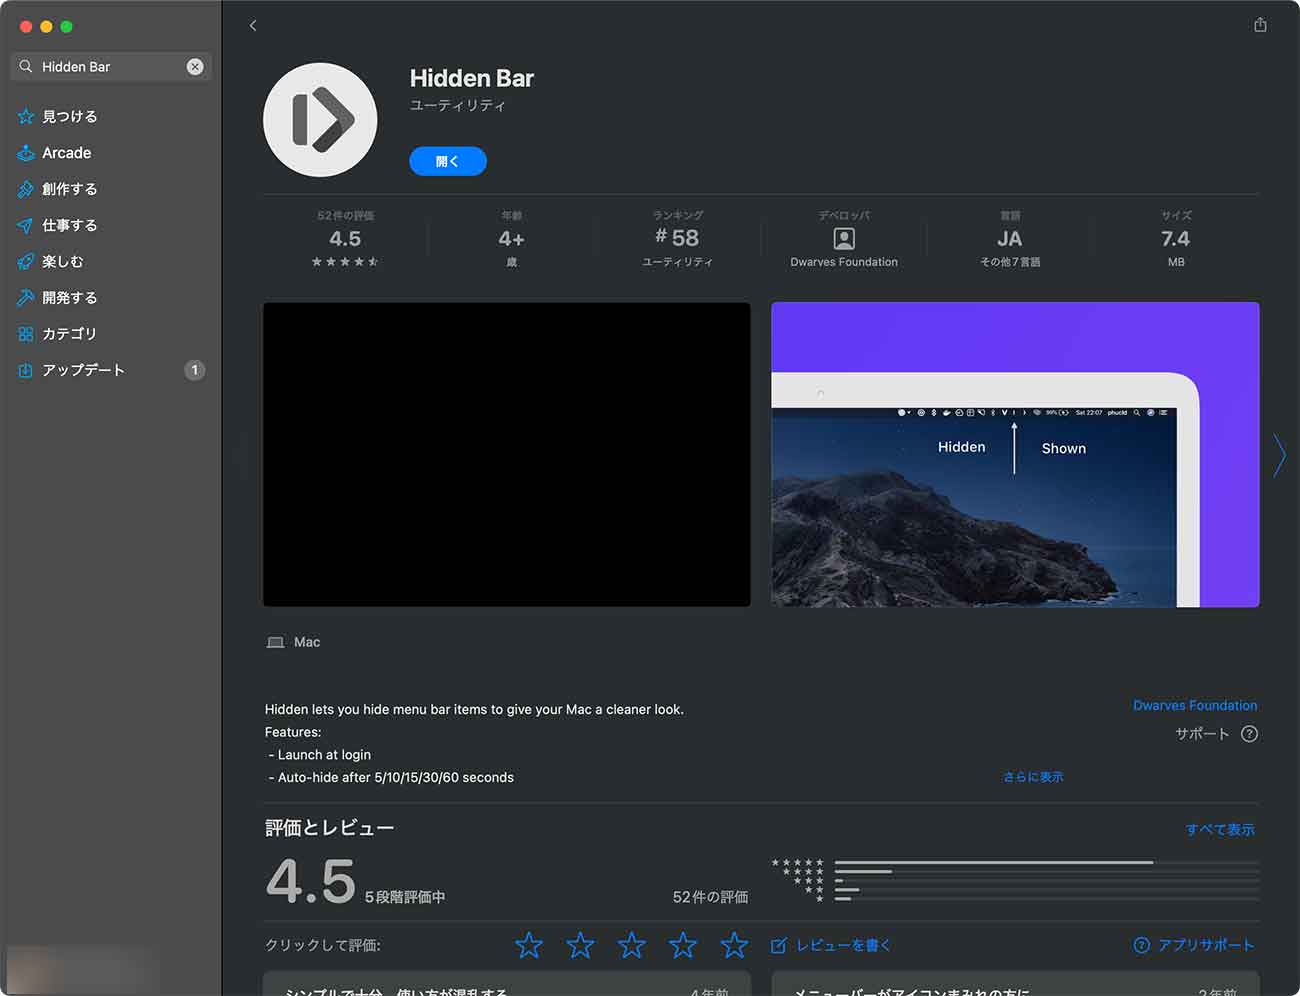The width and height of the screenshot is (1300, 996).
Task: Rate one star
Action: [x=529, y=945]
